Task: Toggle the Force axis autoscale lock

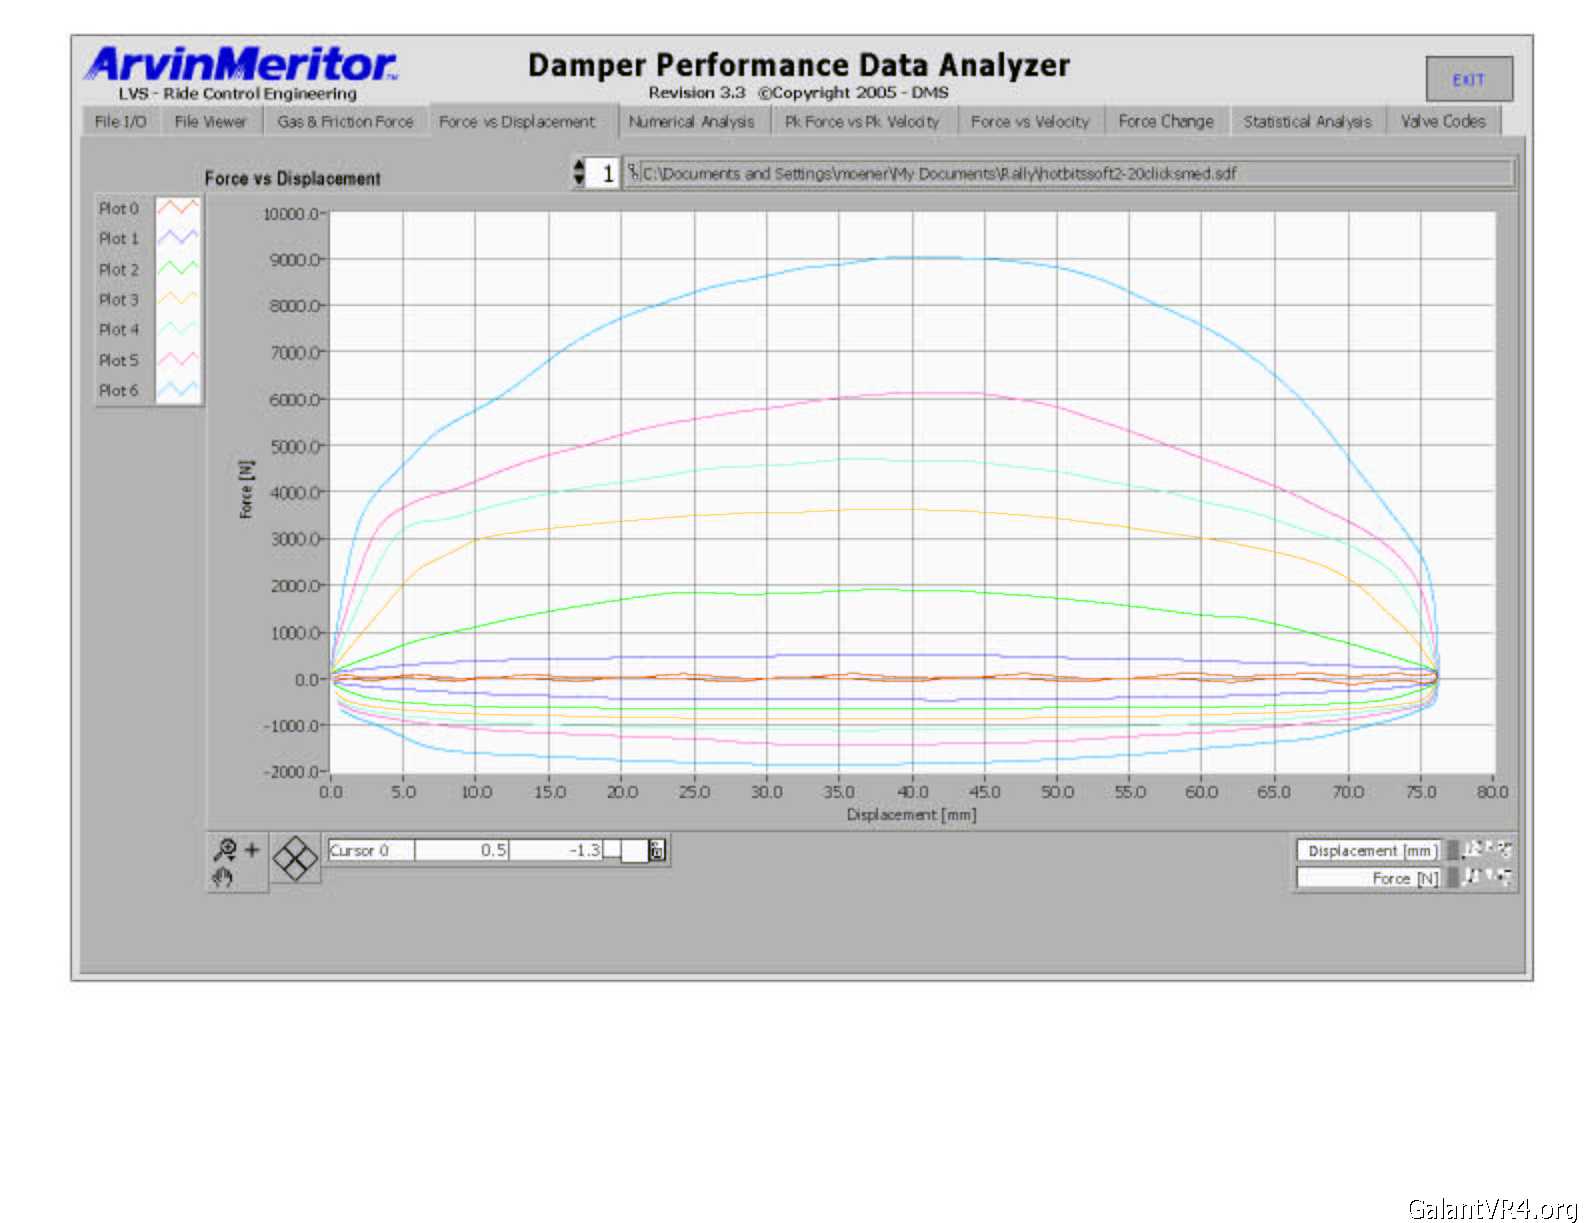Action: click(x=1454, y=878)
